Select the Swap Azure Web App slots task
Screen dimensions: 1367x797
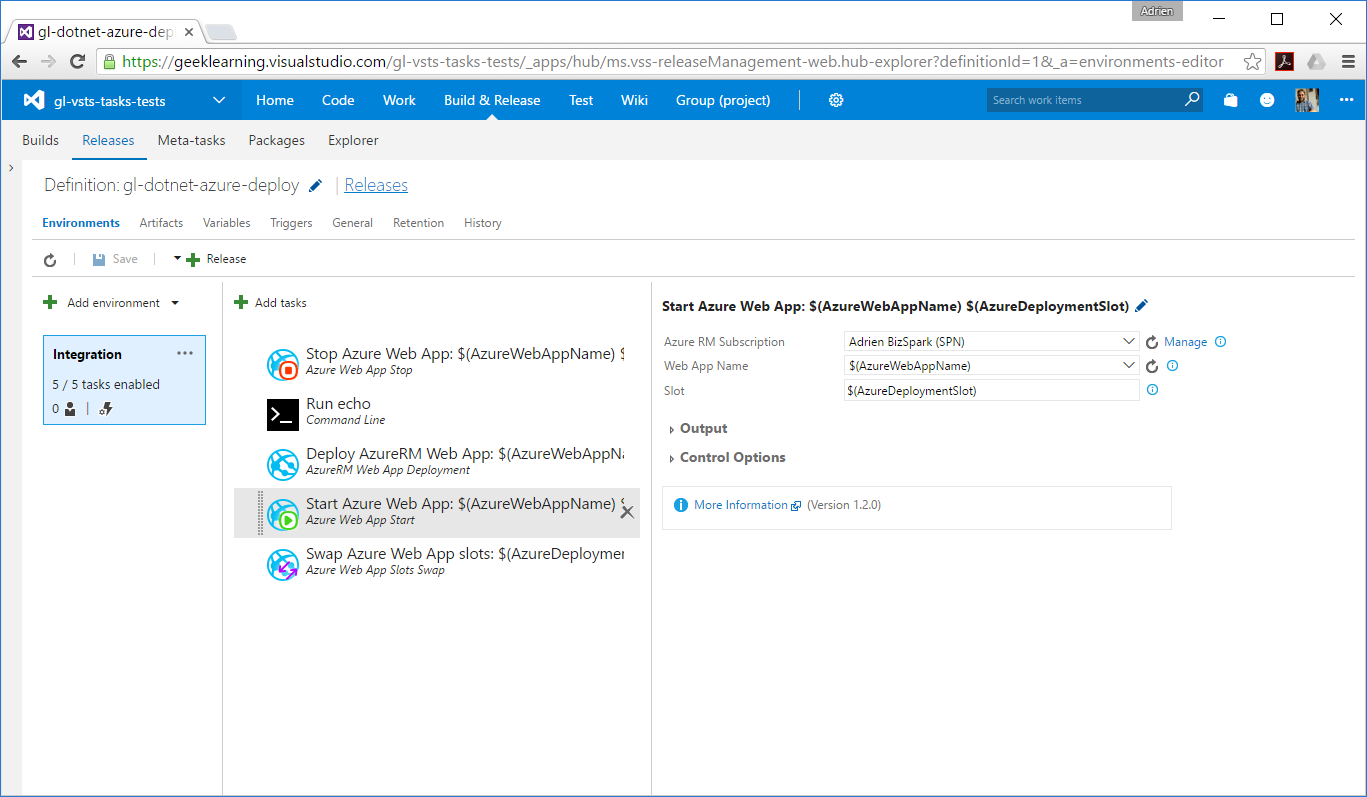coord(436,562)
